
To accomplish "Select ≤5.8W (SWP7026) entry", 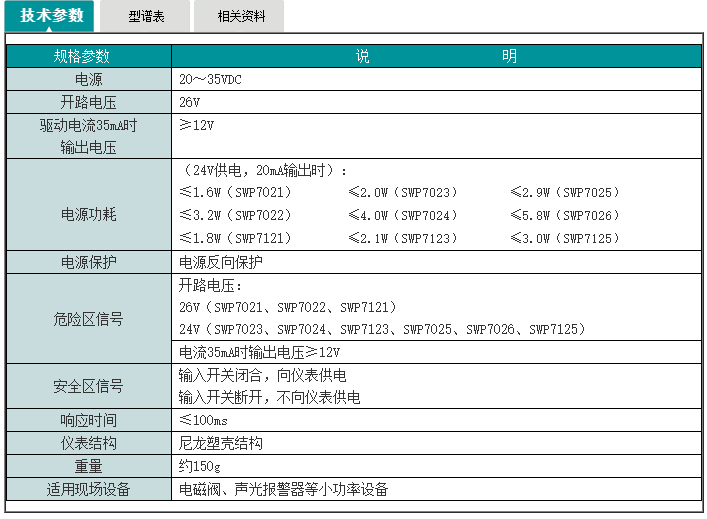I will point(565,215).
